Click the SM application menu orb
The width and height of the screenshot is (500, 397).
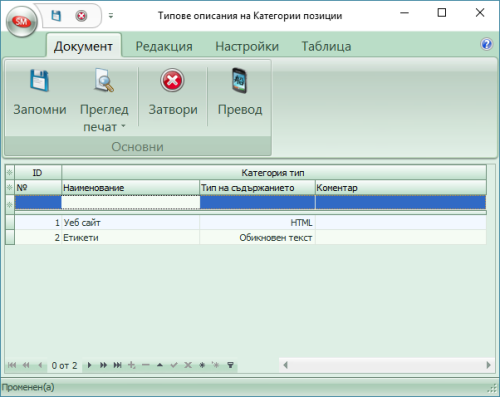[22, 22]
